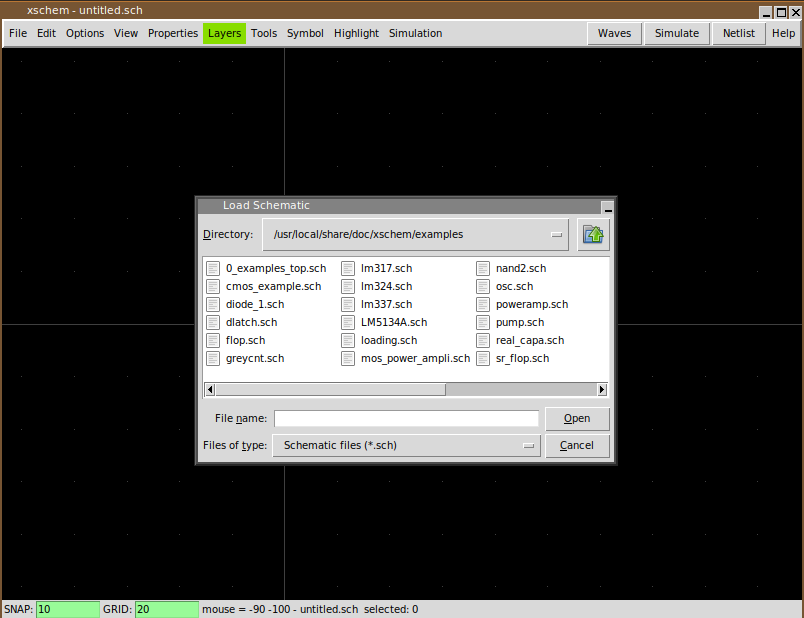This screenshot has width=804, height=618.
Task: Choose the nand2.sch file icon
Action: pyautogui.click(x=483, y=268)
